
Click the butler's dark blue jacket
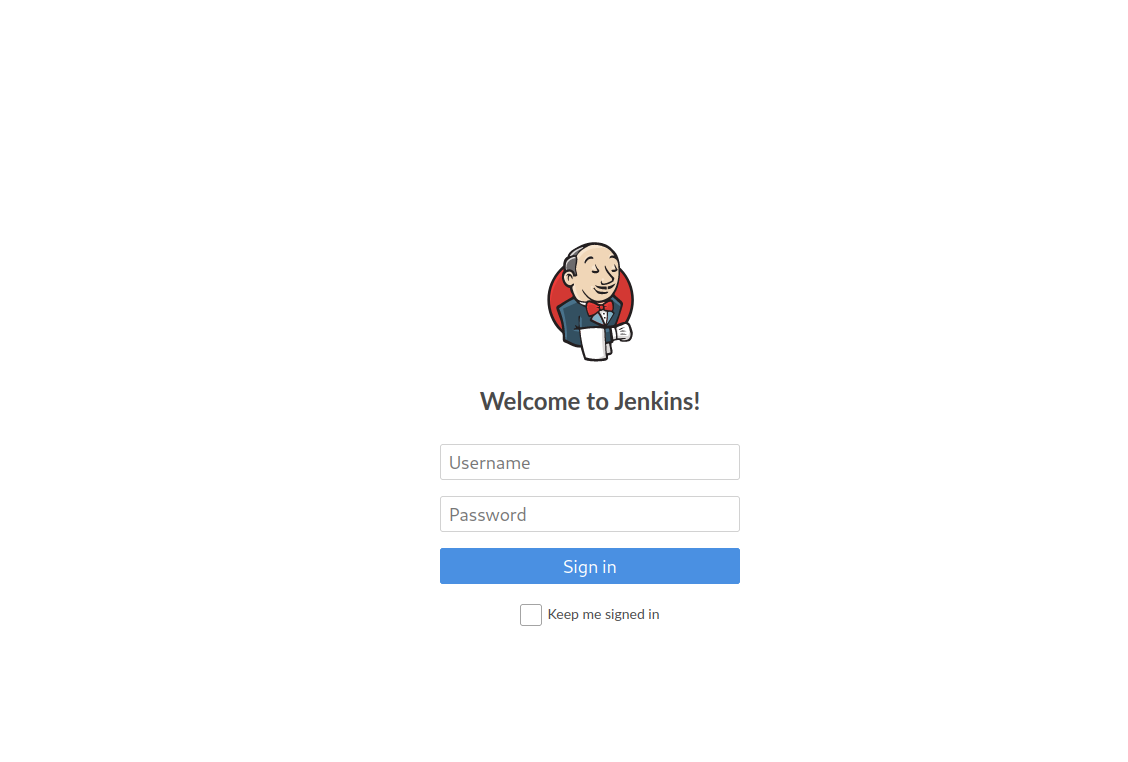574,320
